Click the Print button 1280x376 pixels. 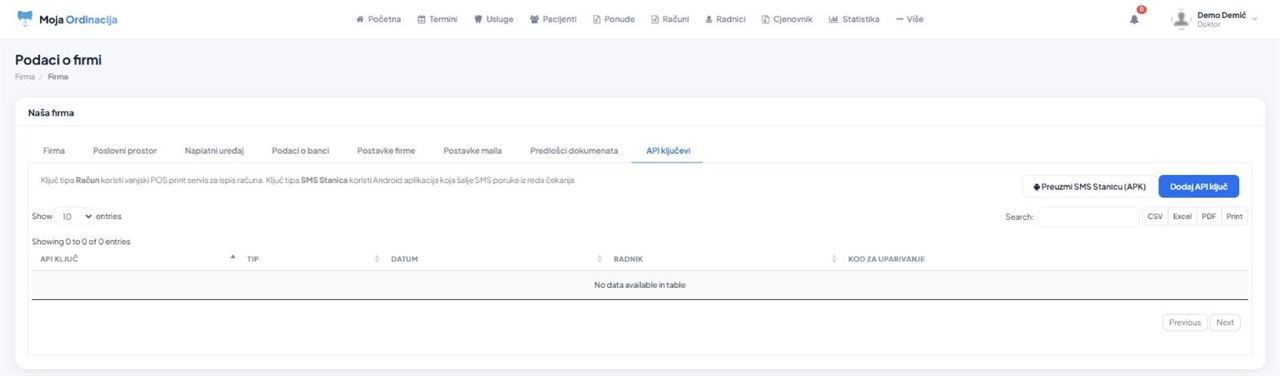click(x=1235, y=217)
